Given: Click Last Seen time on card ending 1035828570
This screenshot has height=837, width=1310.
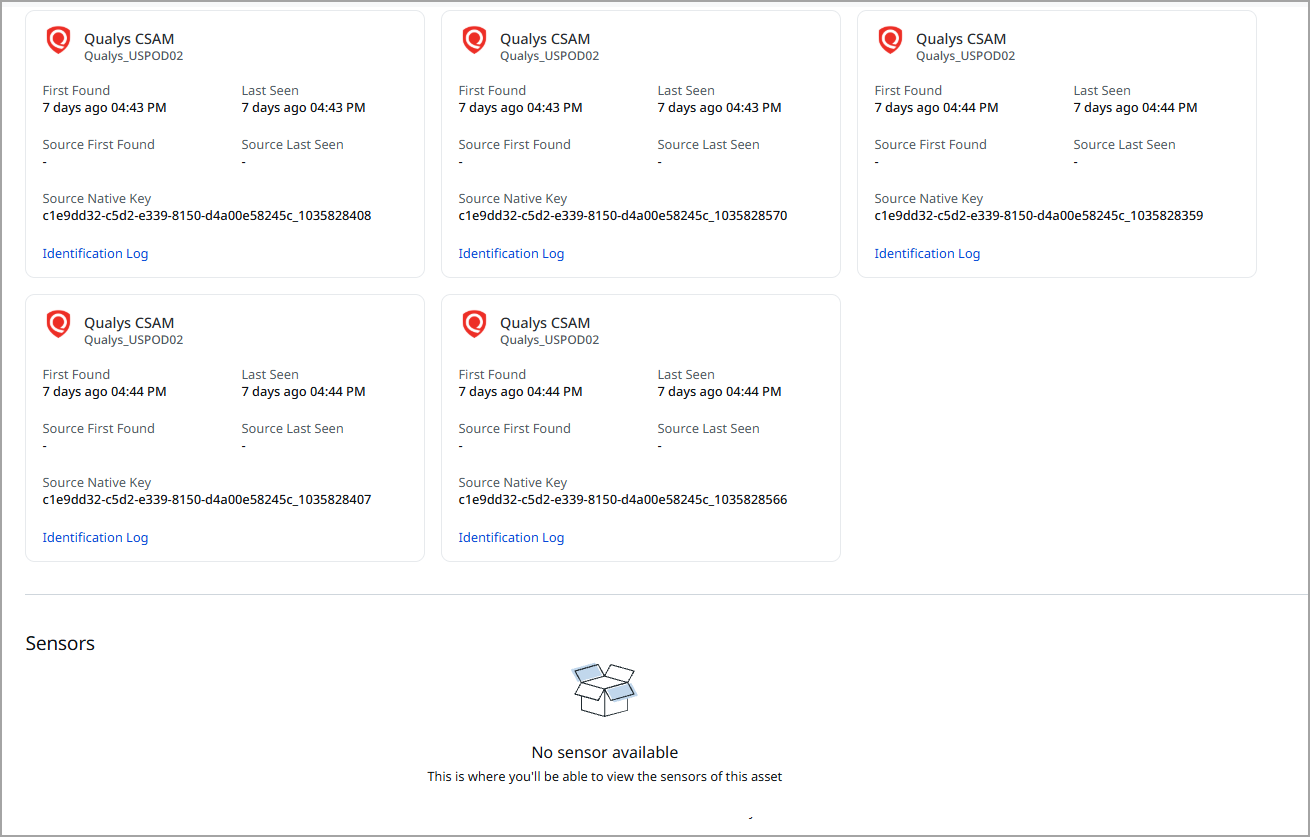Looking at the screenshot, I should [x=720, y=108].
